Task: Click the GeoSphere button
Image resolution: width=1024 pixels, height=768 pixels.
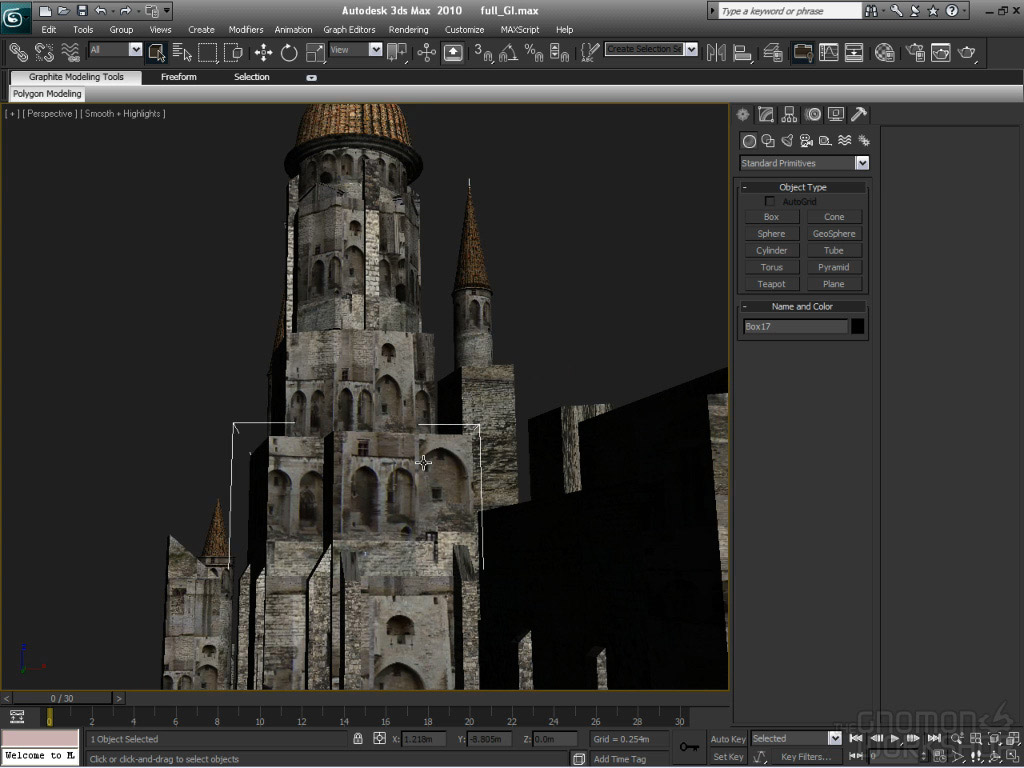Action: [x=834, y=234]
